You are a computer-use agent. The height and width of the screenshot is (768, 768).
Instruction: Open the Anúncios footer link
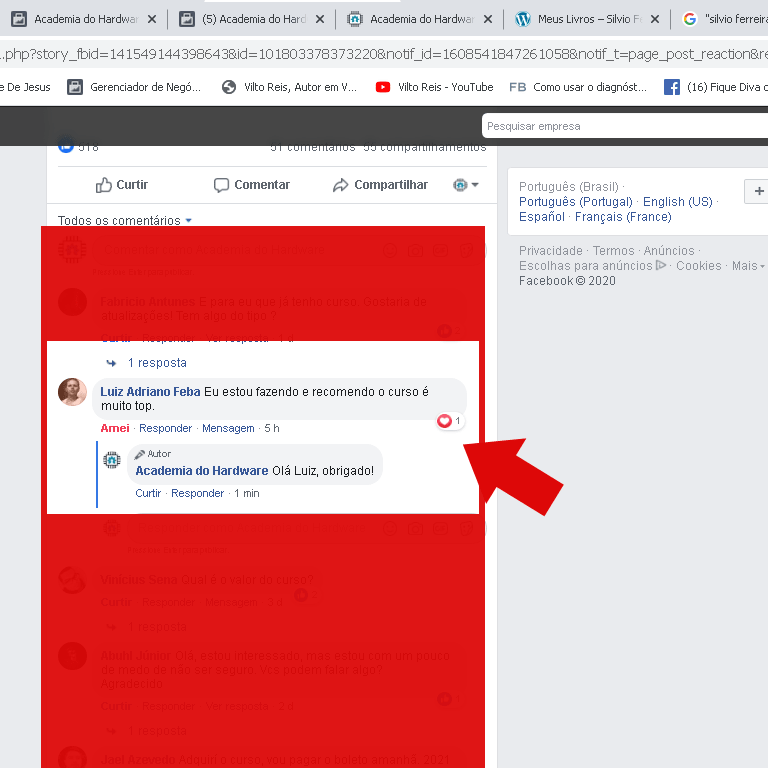click(669, 251)
